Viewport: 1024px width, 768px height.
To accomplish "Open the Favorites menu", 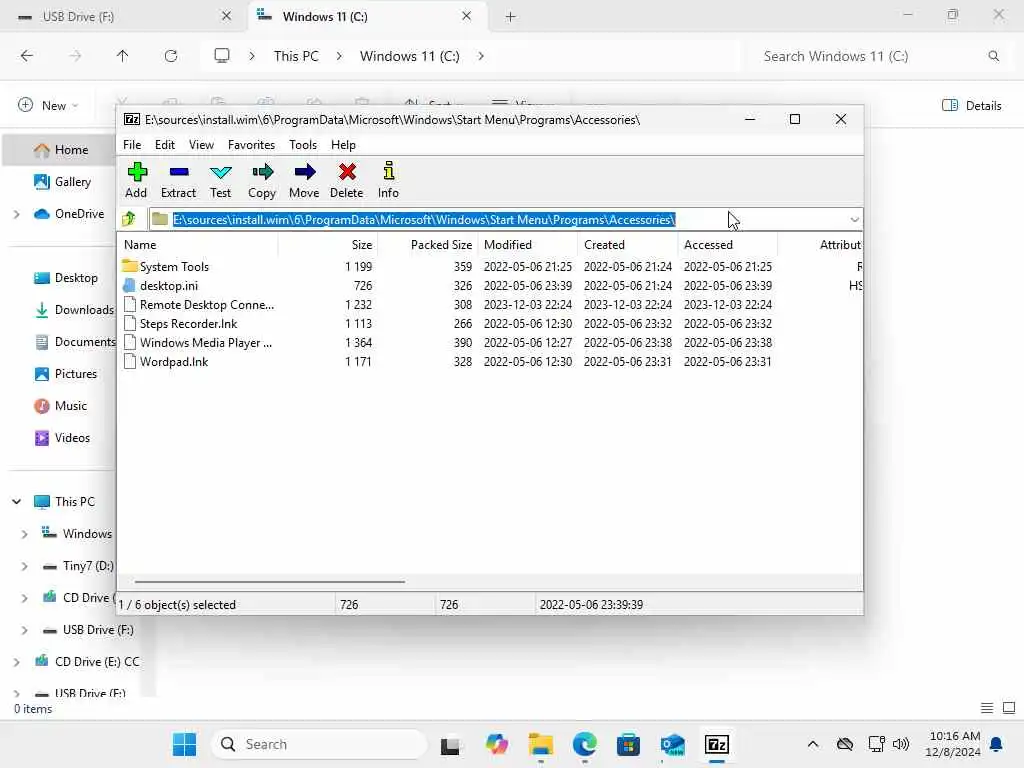I will (251, 145).
